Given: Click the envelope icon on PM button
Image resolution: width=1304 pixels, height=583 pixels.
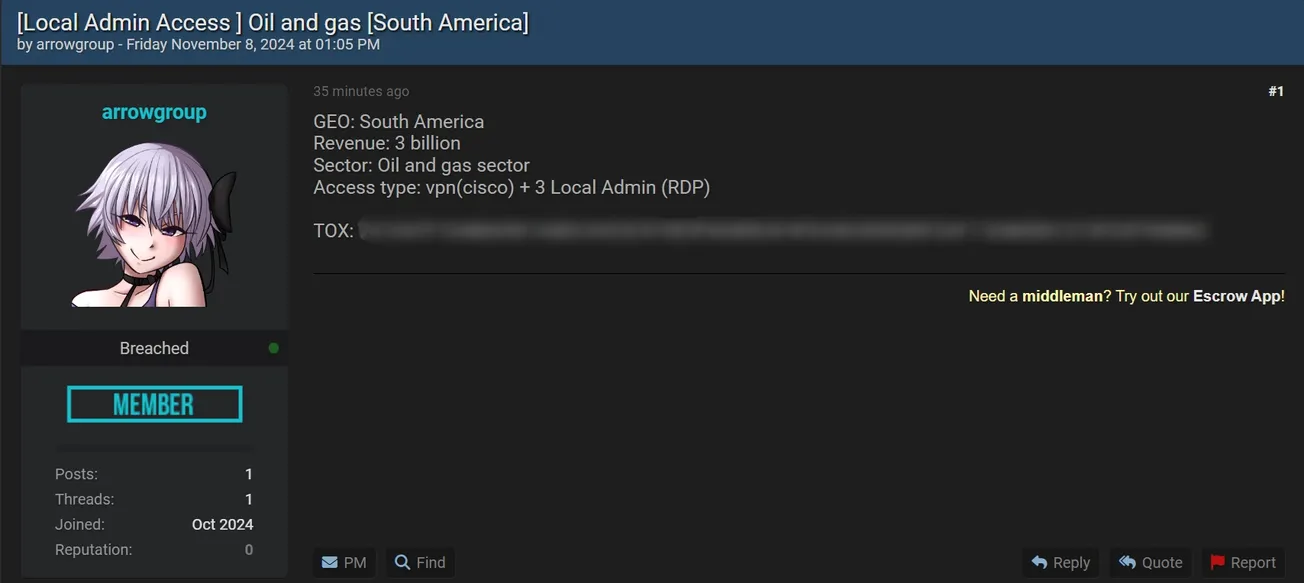Looking at the screenshot, I should pos(329,563).
